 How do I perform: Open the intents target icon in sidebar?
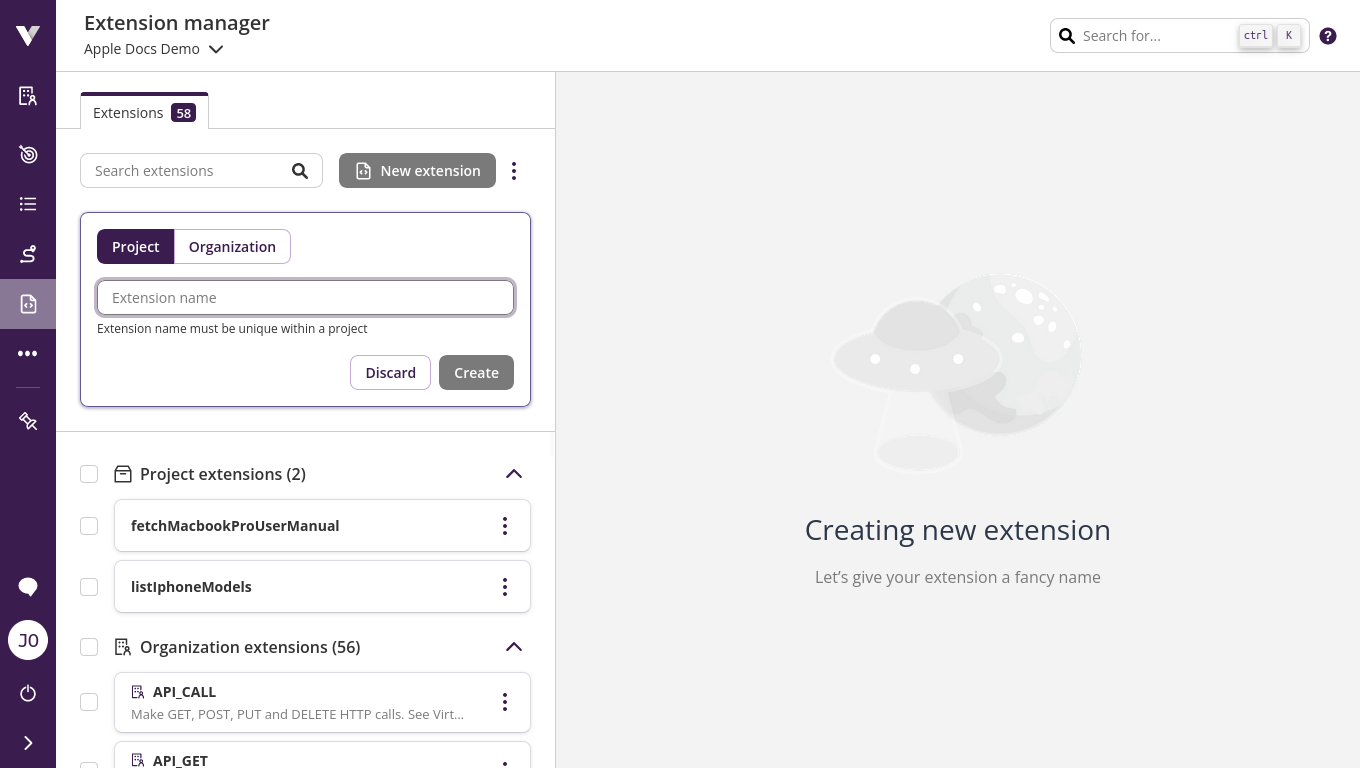coord(28,154)
